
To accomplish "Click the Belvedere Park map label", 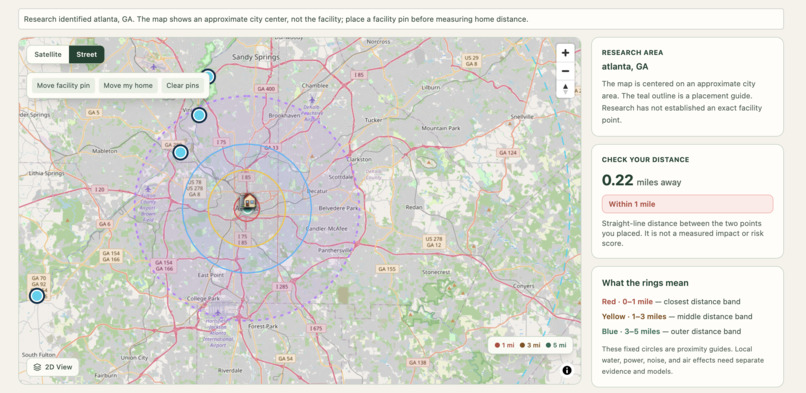I will point(338,209).
